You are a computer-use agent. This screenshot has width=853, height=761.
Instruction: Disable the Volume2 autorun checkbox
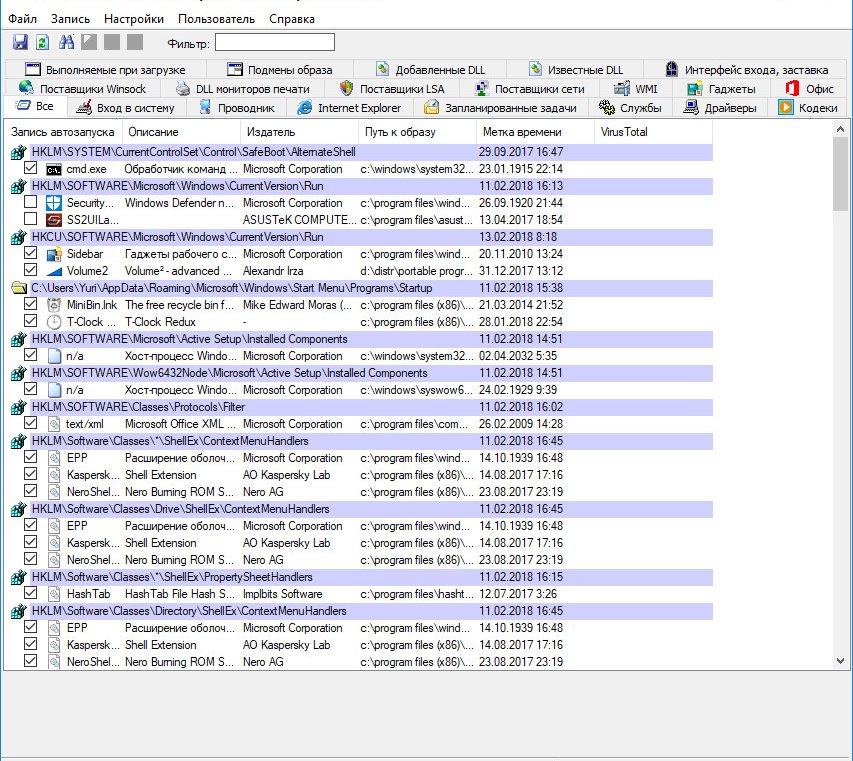[30, 270]
